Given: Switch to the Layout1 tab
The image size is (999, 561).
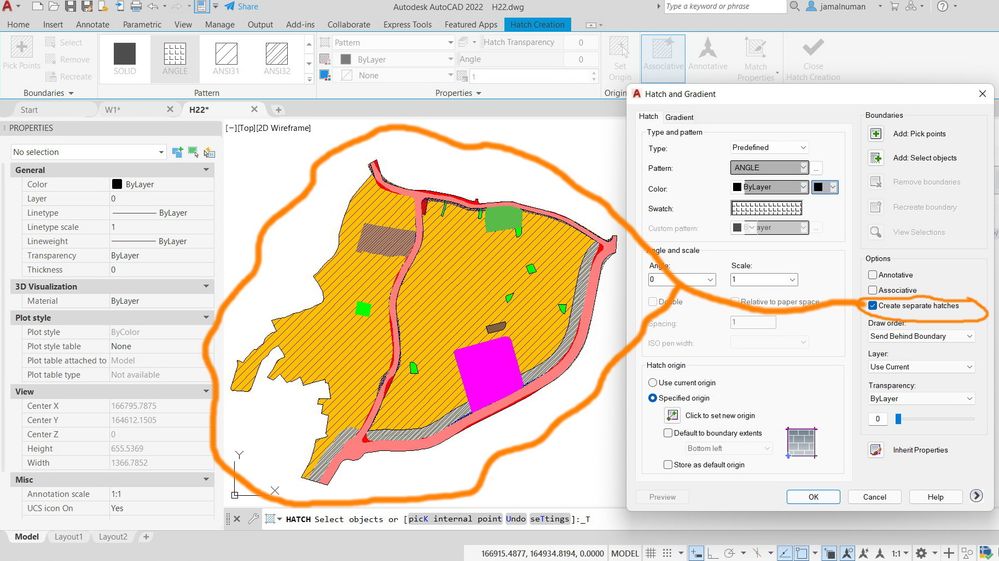Looking at the screenshot, I should tap(68, 537).
